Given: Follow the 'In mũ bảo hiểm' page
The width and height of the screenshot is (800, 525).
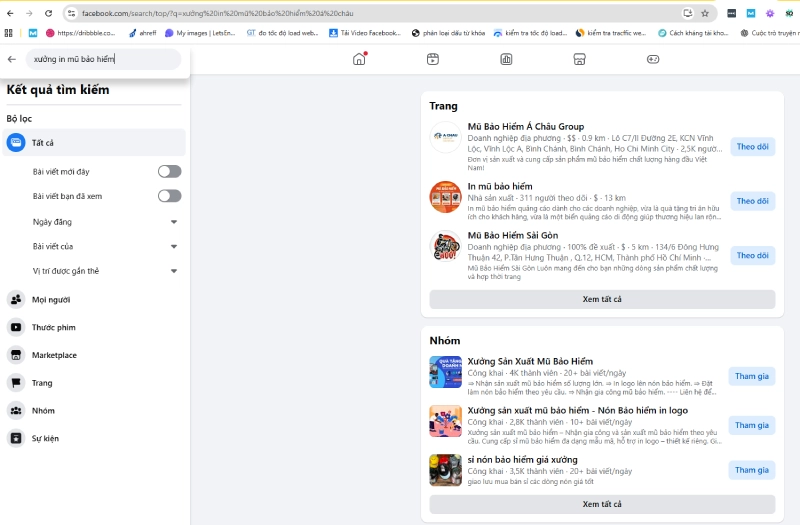Looking at the screenshot, I should pyautogui.click(x=753, y=201).
